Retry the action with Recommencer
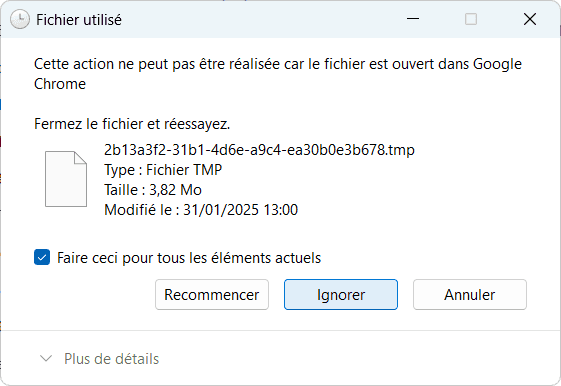The width and height of the screenshot is (561, 386). click(212, 294)
